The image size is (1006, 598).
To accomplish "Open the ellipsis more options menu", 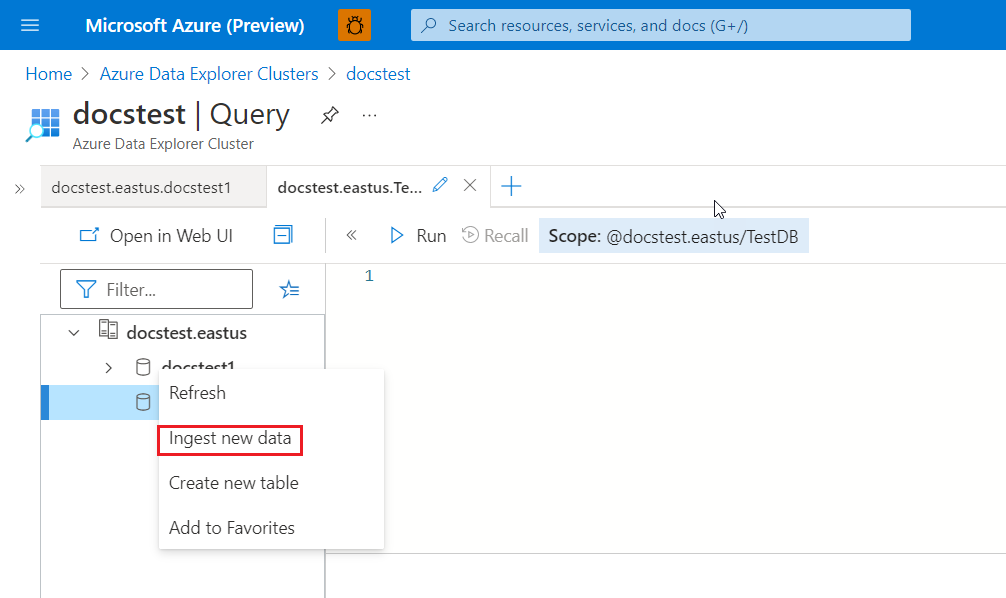I will coord(370,116).
